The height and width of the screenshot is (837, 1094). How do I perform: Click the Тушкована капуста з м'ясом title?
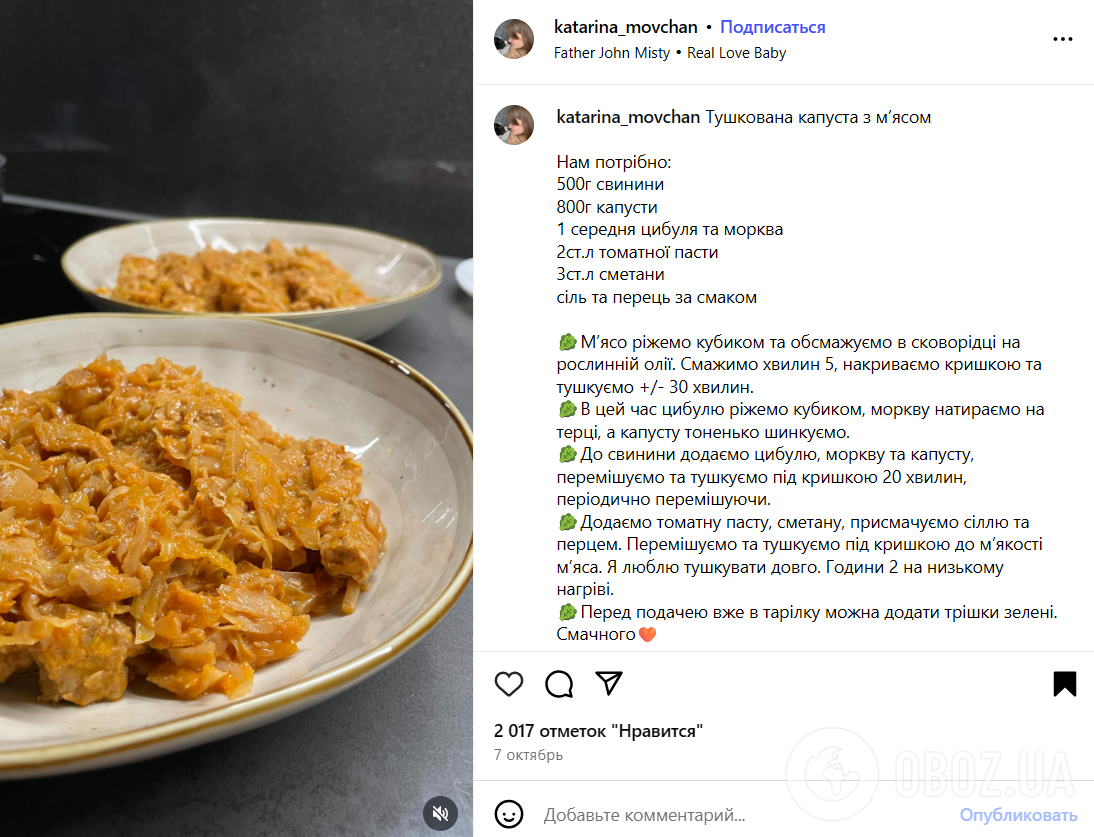pos(818,117)
